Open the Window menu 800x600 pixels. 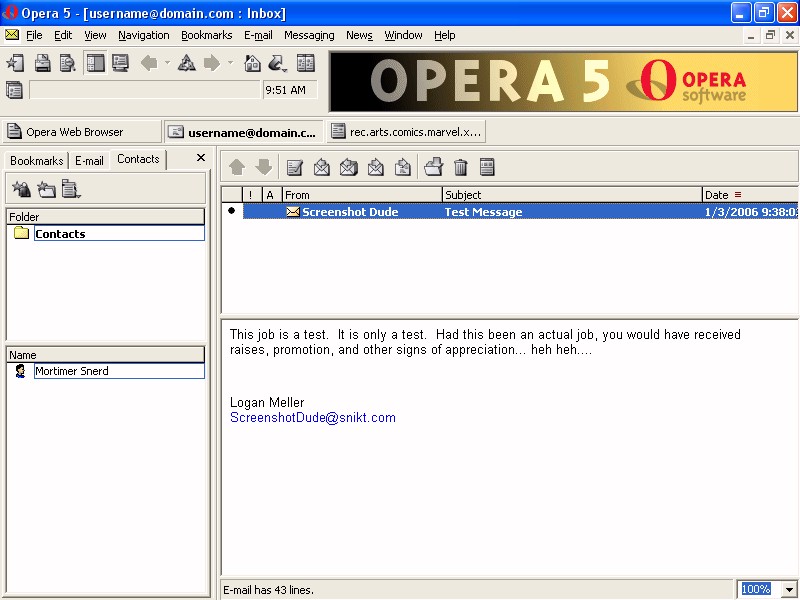coord(403,35)
